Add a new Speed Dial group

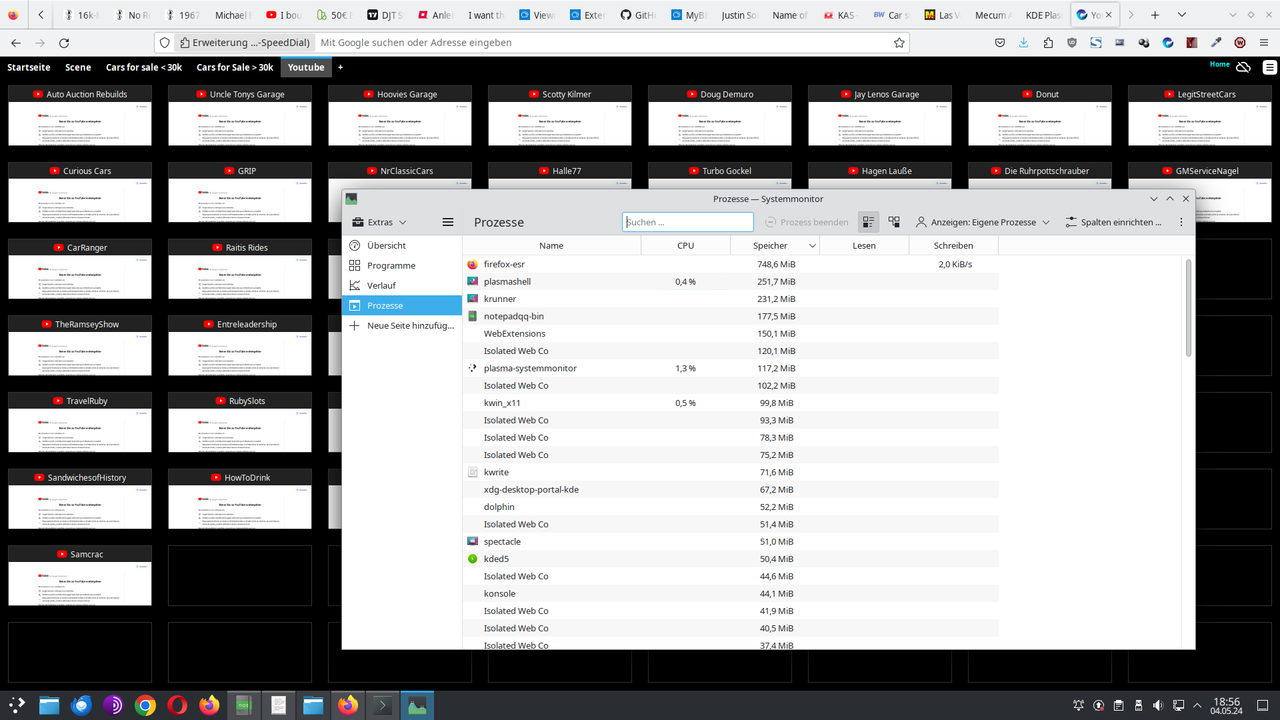click(x=340, y=67)
